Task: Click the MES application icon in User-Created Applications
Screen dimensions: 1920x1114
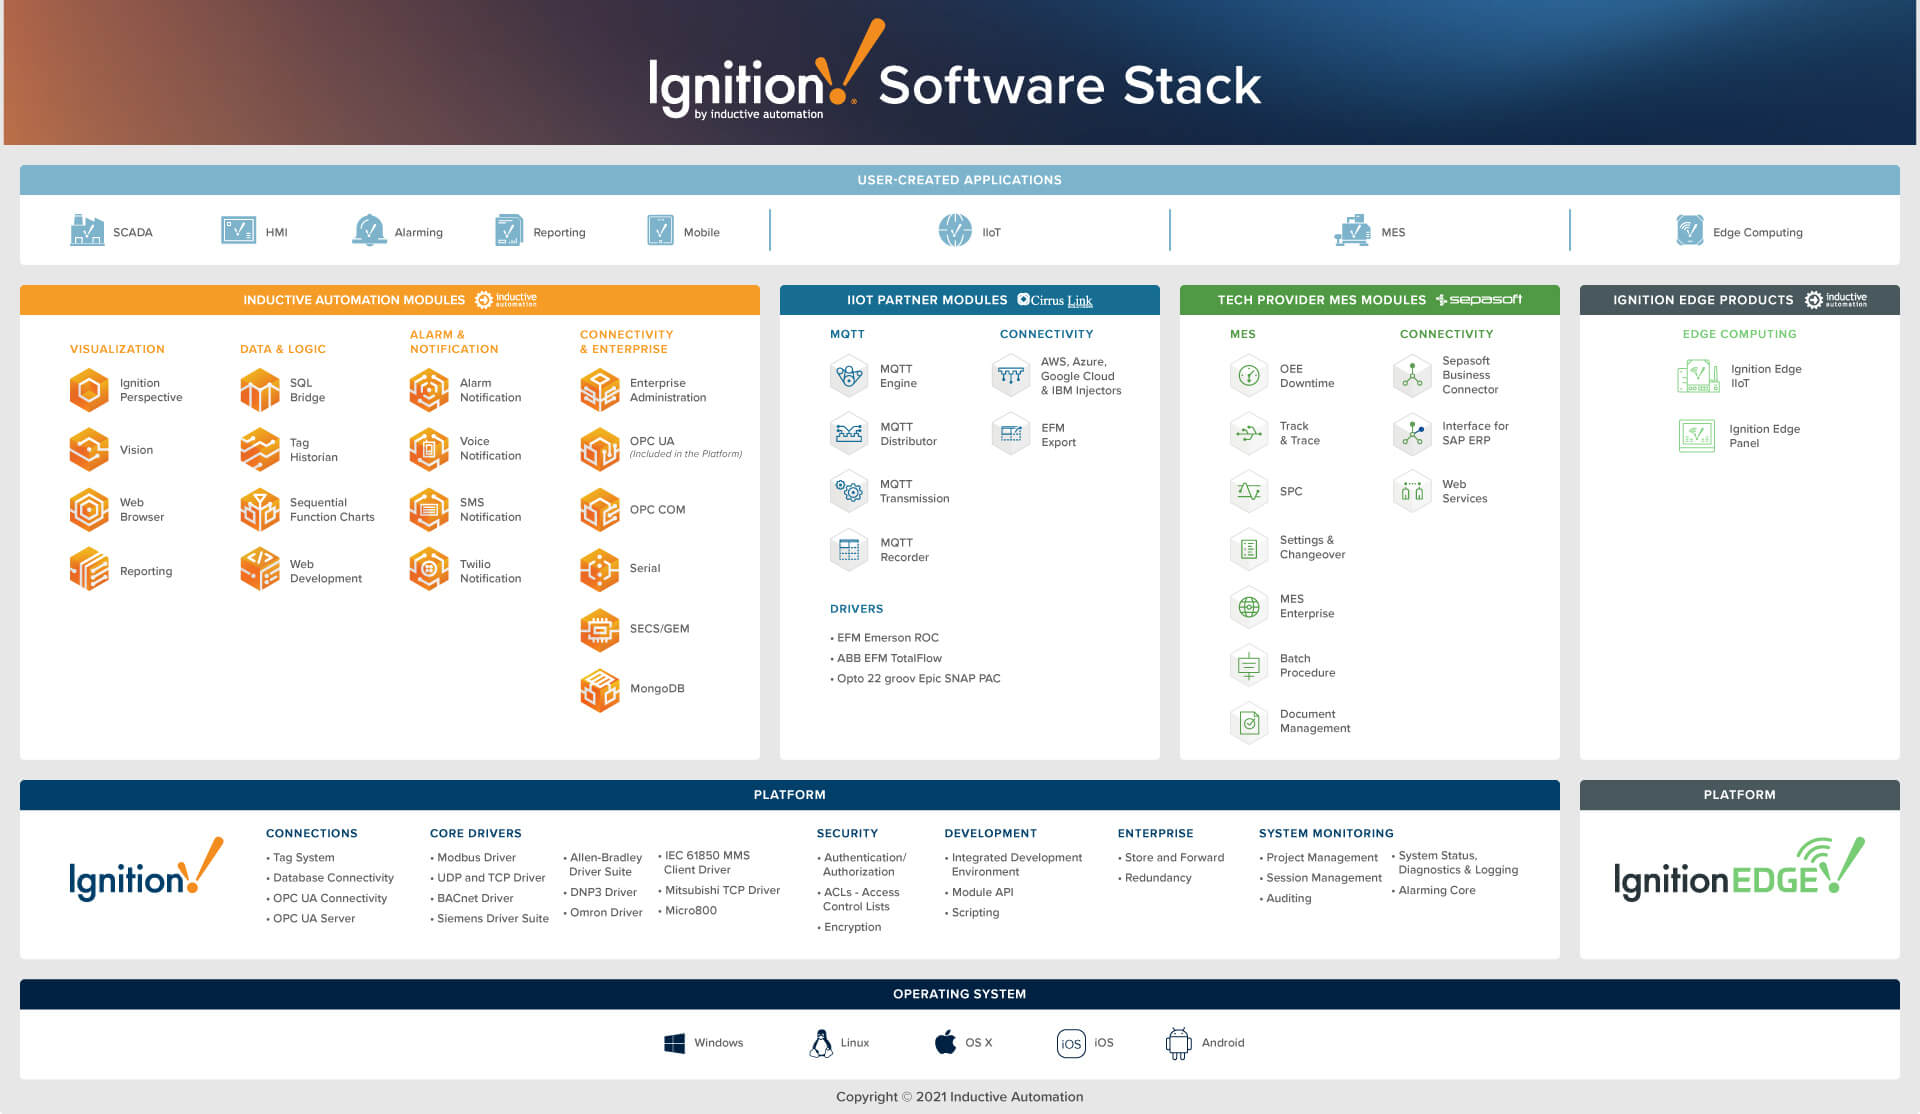Action: click(x=1352, y=230)
